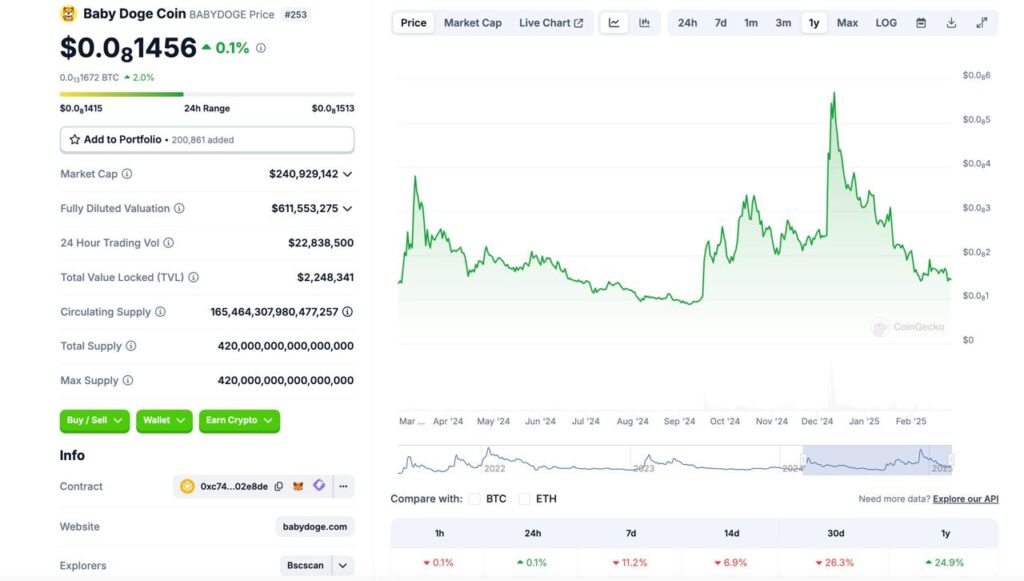Select 3m time range
Screen dimensions: 1024x581
[783, 23]
